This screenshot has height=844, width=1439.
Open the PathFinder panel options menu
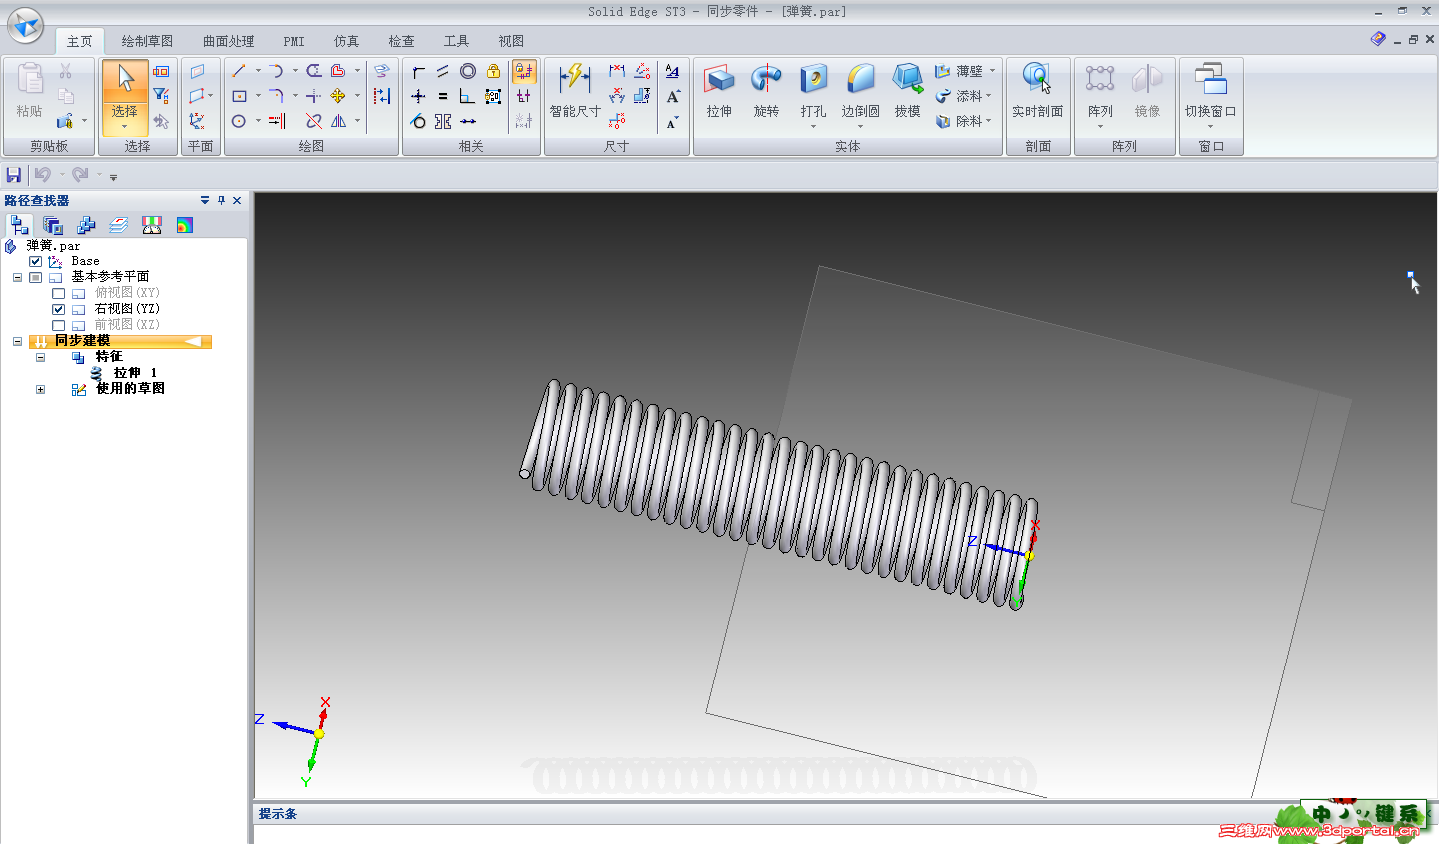tap(205, 200)
